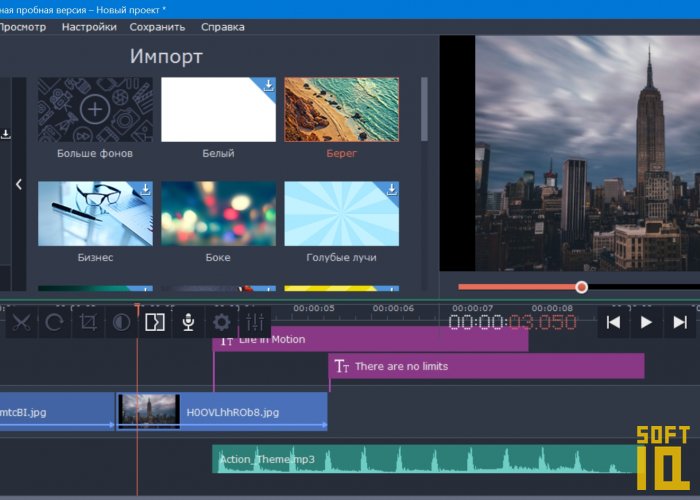Select the crop tool icon

tap(88, 322)
